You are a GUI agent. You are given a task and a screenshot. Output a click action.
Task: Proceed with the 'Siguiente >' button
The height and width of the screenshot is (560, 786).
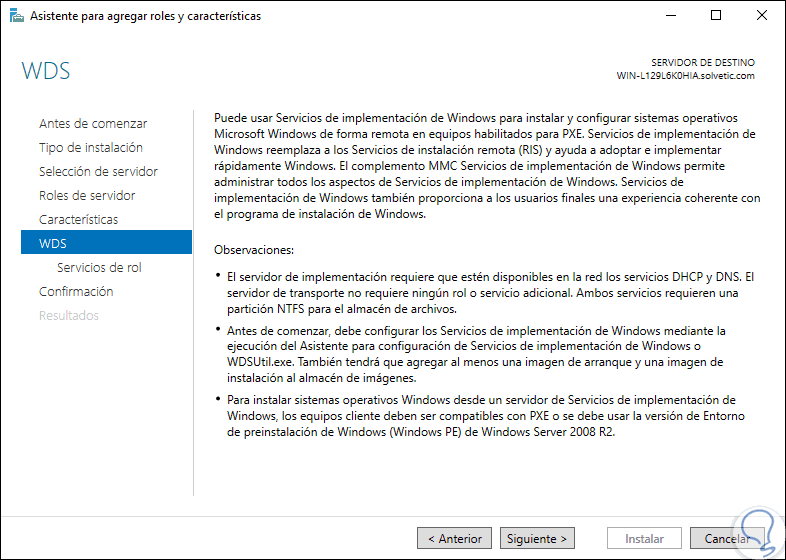537,538
